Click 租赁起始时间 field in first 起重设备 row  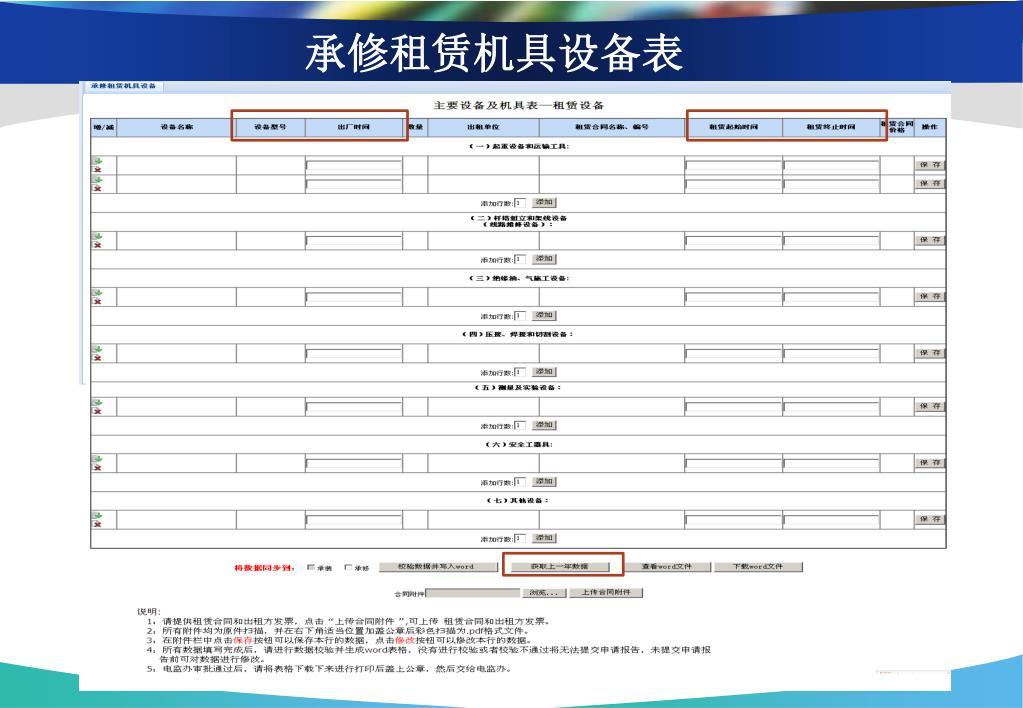click(733, 166)
